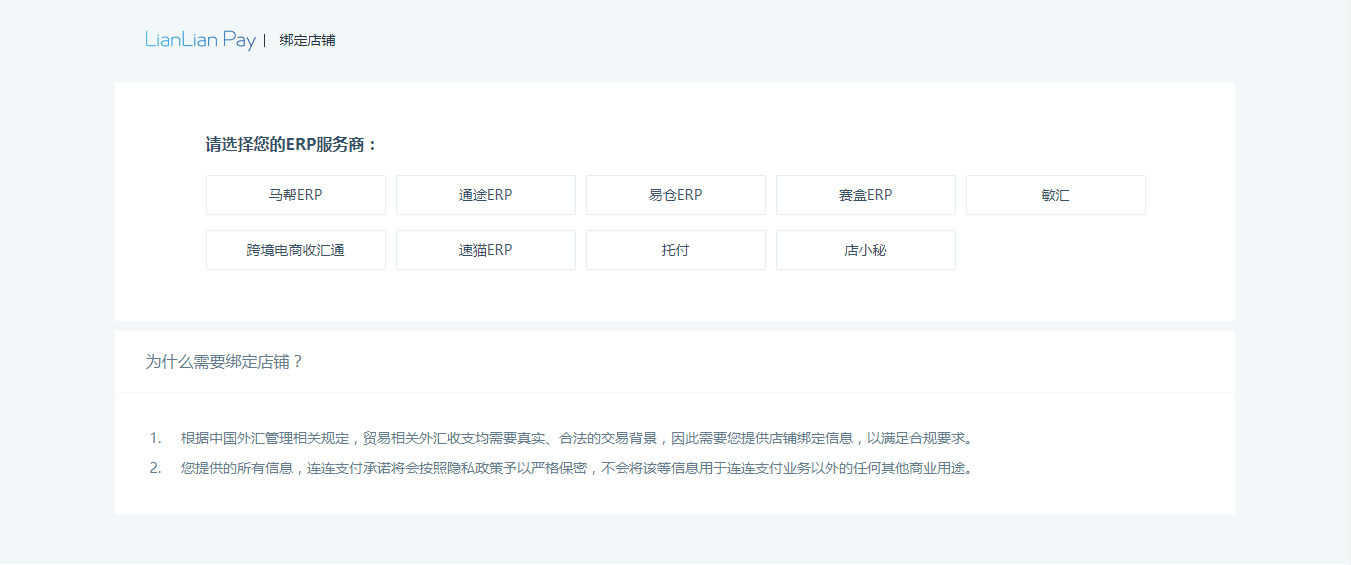The image size is (1351, 565).
Task: Select the 易仓ERP option
Action: pyautogui.click(x=676, y=195)
